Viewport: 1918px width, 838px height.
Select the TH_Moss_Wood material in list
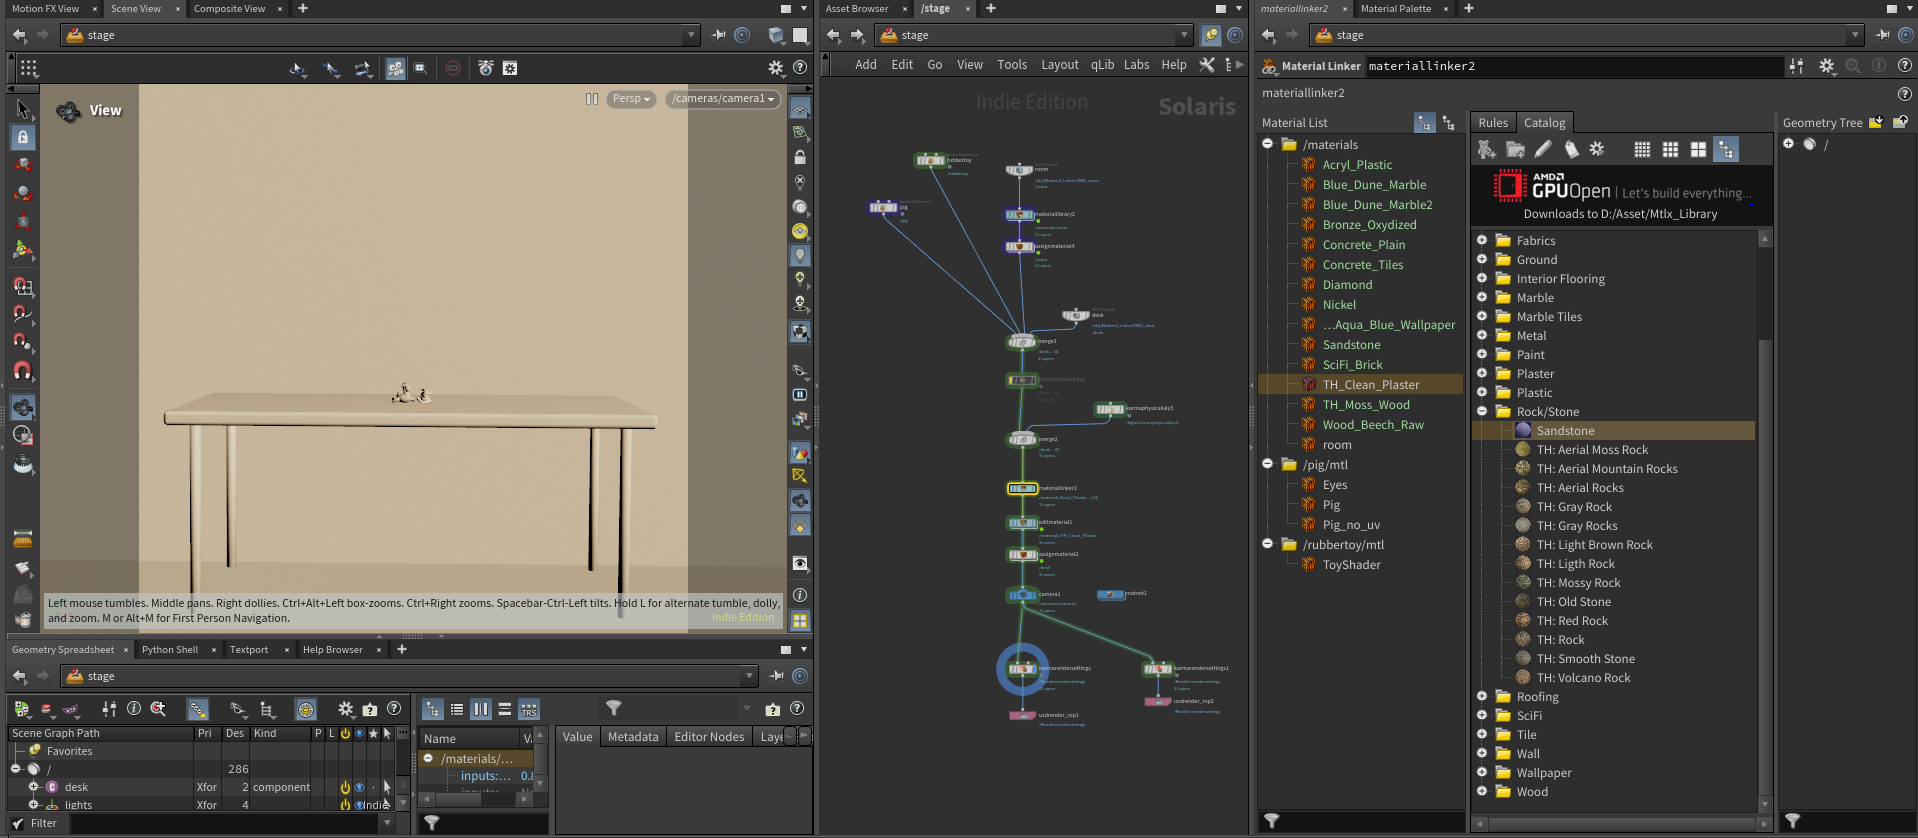pyautogui.click(x=1365, y=405)
